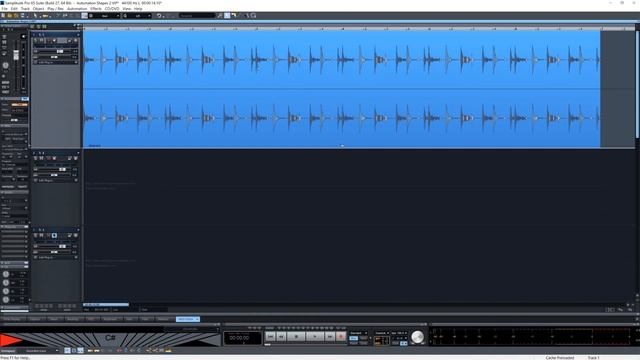Click third blue view icon in bottom toolbar
The height and width of the screenshot is (360, 640).
tap(80, 351)
